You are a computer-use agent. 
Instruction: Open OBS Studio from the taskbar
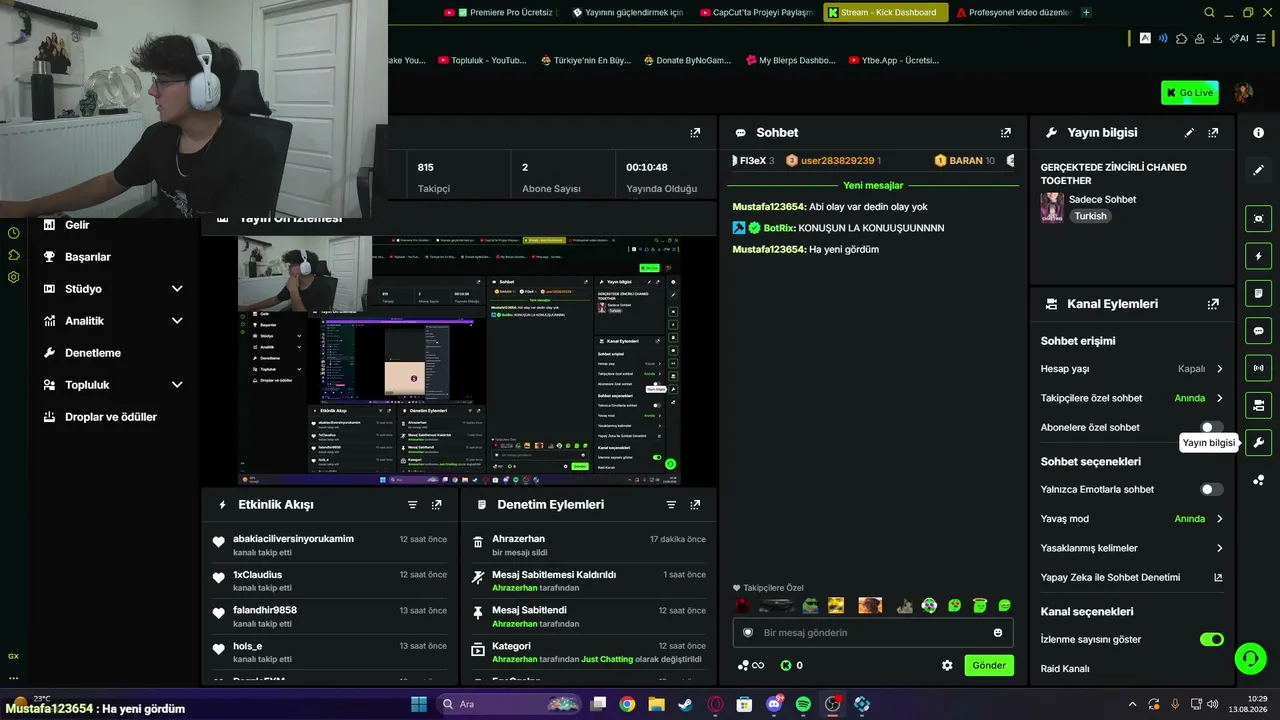(833, 704)
